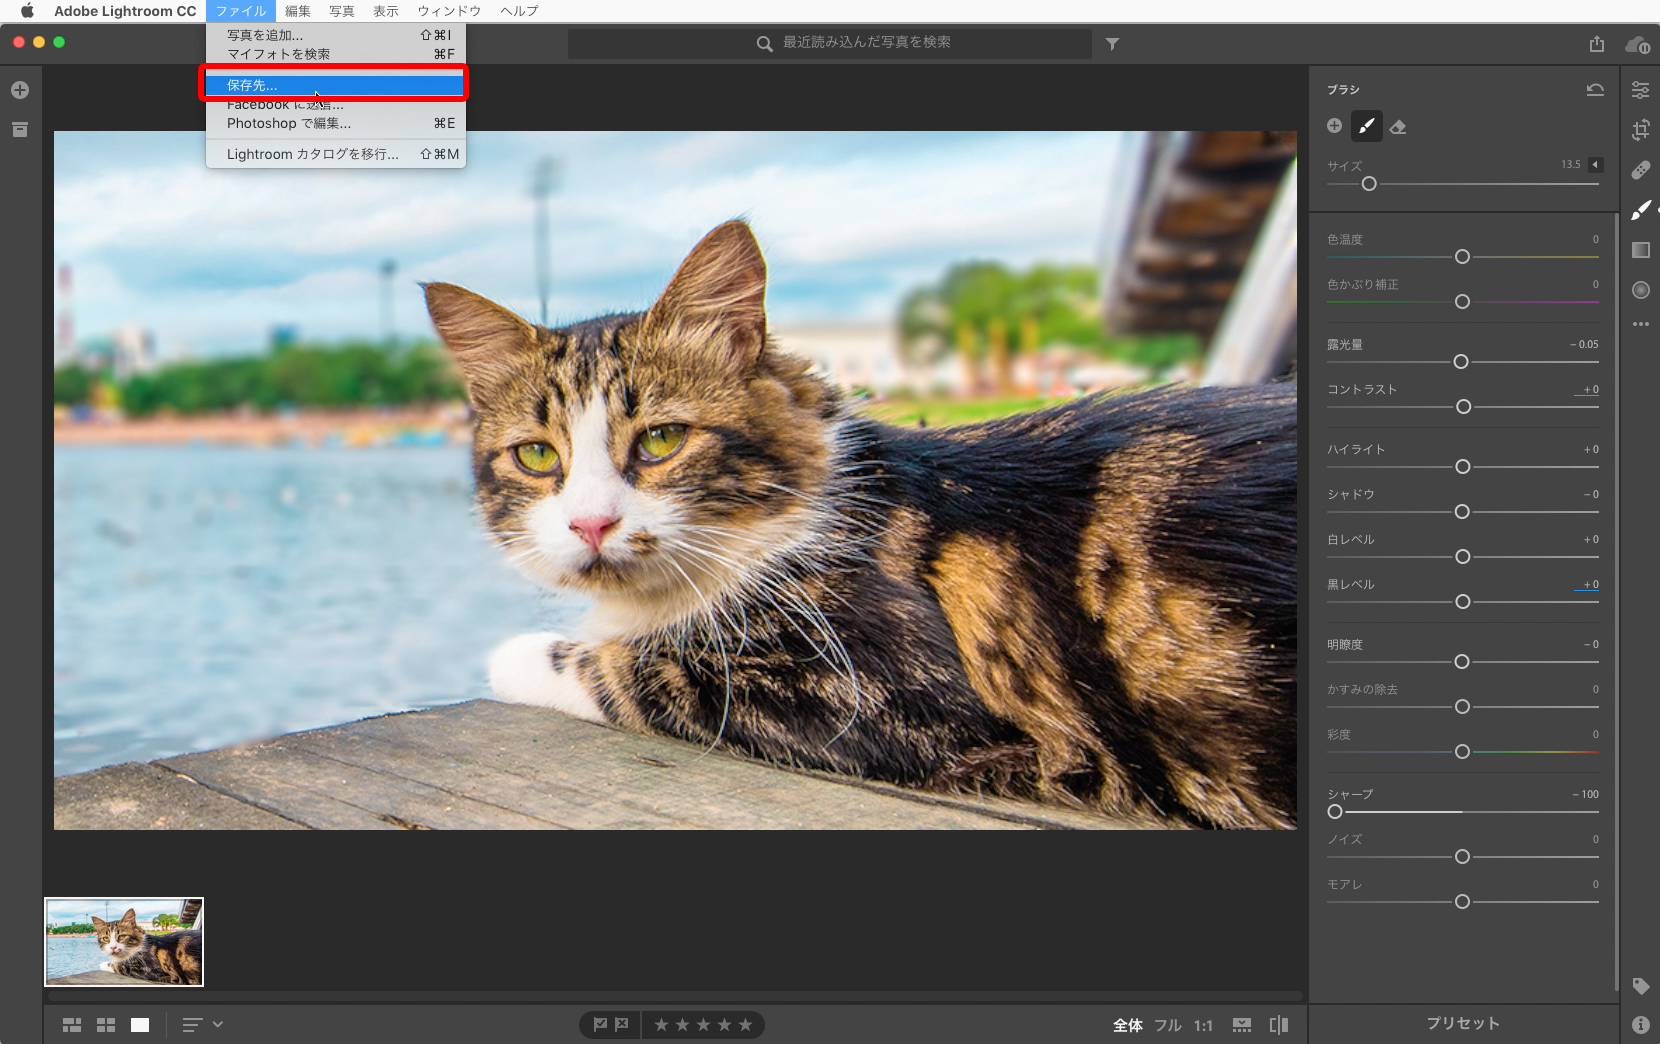Toggle show original before/after view
The width and height of the screenshot is (1660, 1044).
pos(1279,1025)
